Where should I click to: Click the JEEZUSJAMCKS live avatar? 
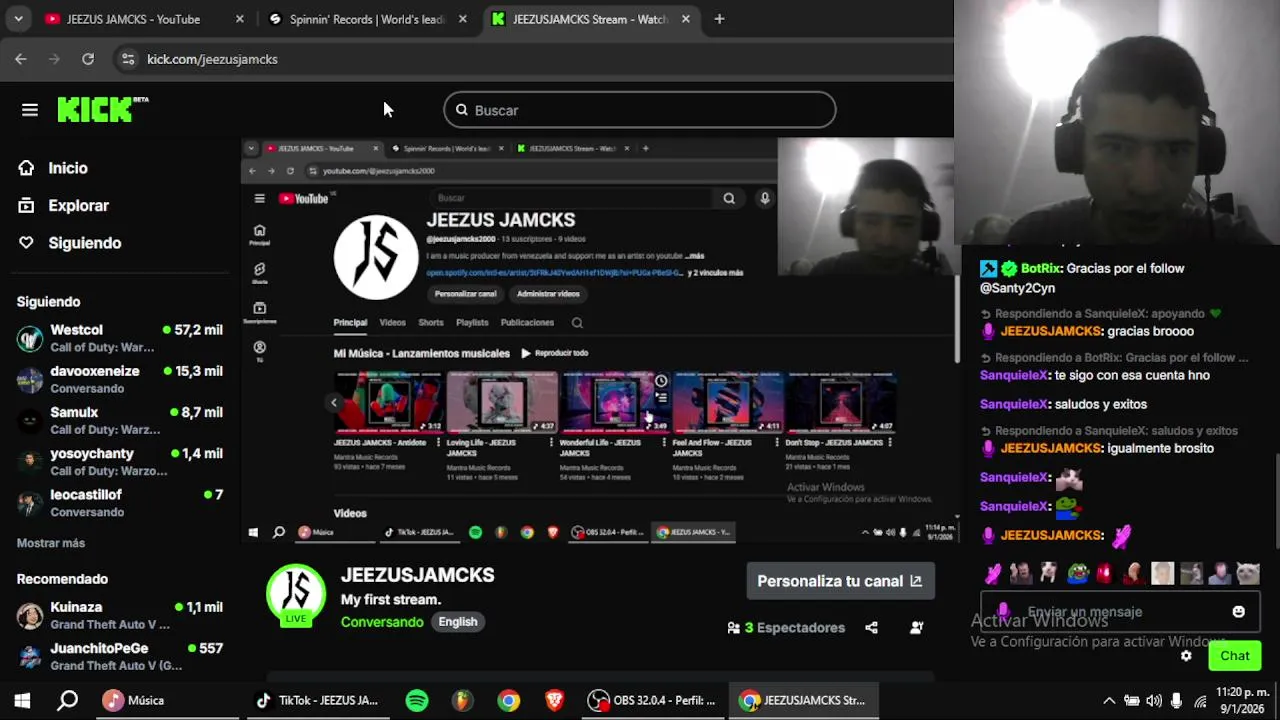(296, 596)
